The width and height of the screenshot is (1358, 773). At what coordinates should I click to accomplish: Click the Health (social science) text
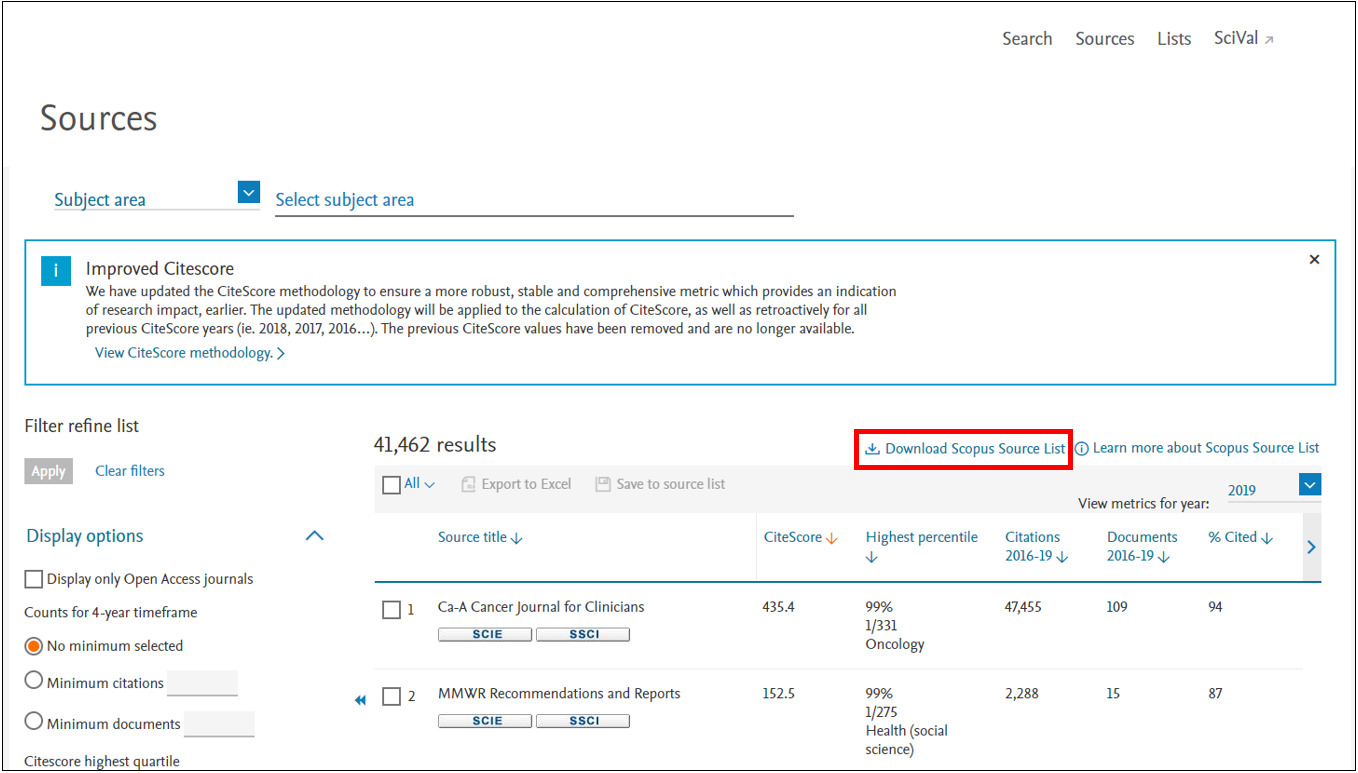point(907,740)
